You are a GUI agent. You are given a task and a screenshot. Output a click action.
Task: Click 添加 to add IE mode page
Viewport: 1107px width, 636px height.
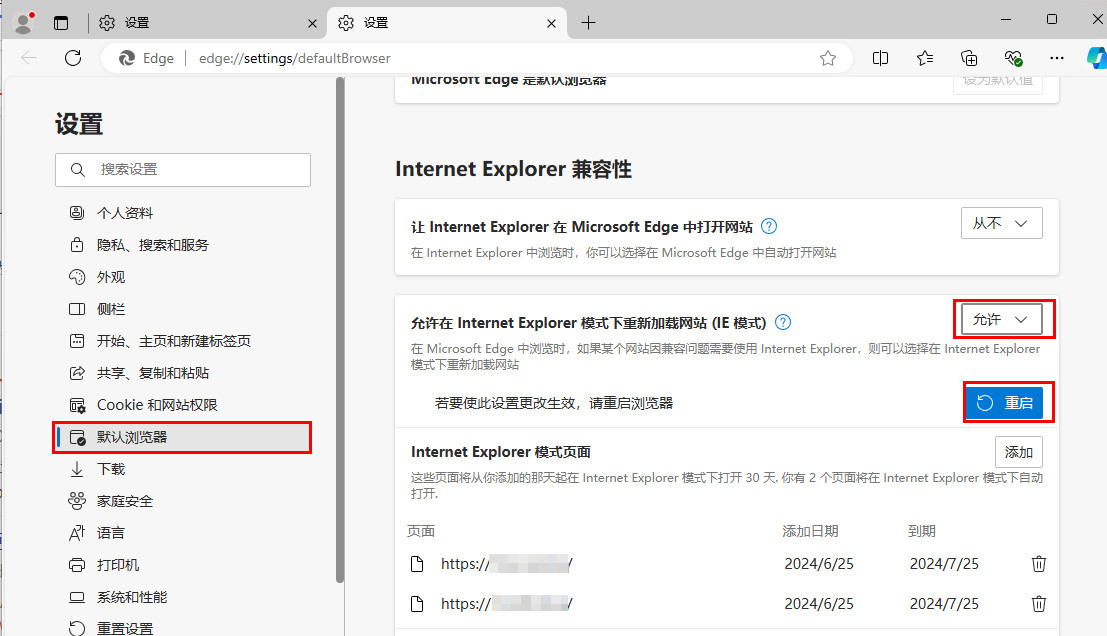click(x=1019, y=452)
